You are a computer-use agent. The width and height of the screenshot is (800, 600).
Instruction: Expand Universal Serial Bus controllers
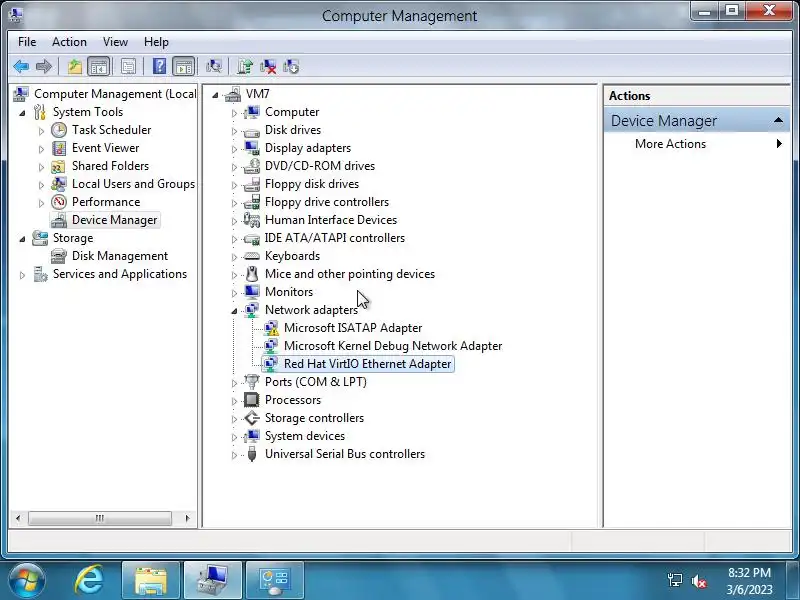[x=234, y=455]
